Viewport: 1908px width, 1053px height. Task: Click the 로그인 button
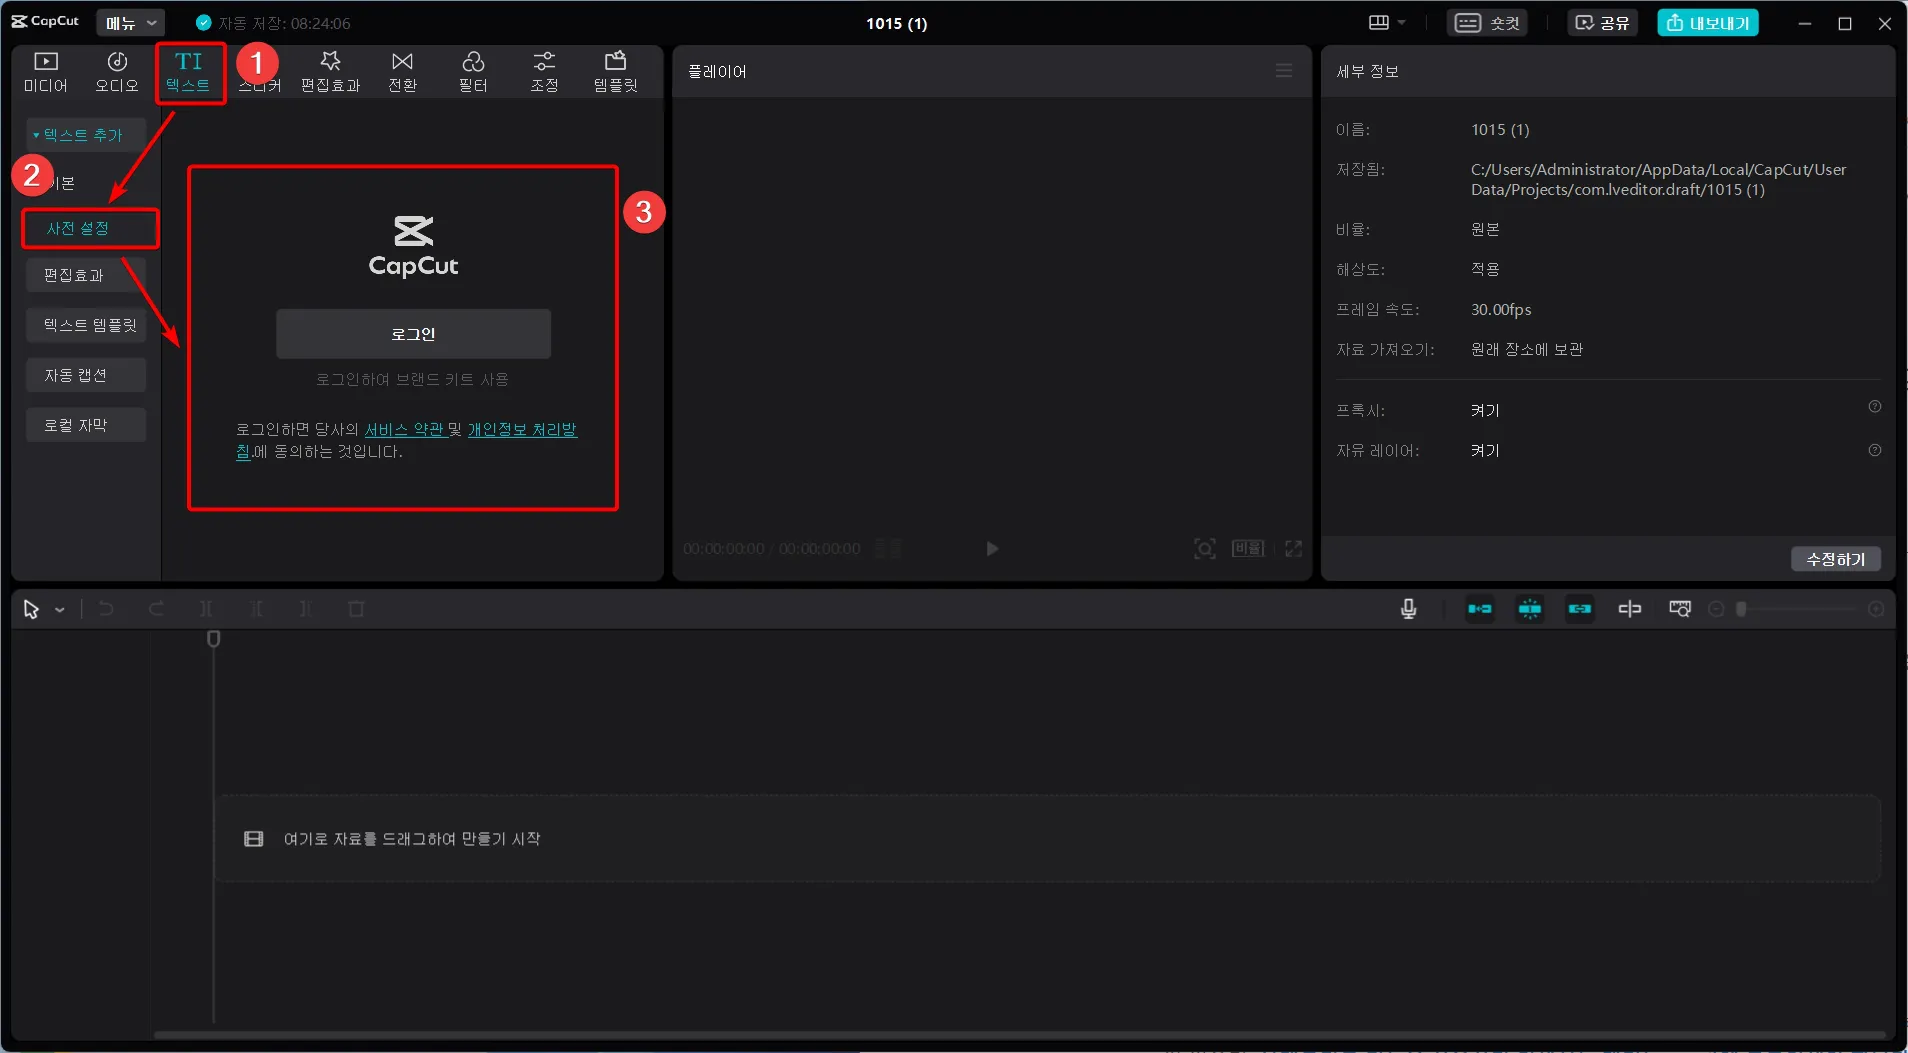pos(413,334)
